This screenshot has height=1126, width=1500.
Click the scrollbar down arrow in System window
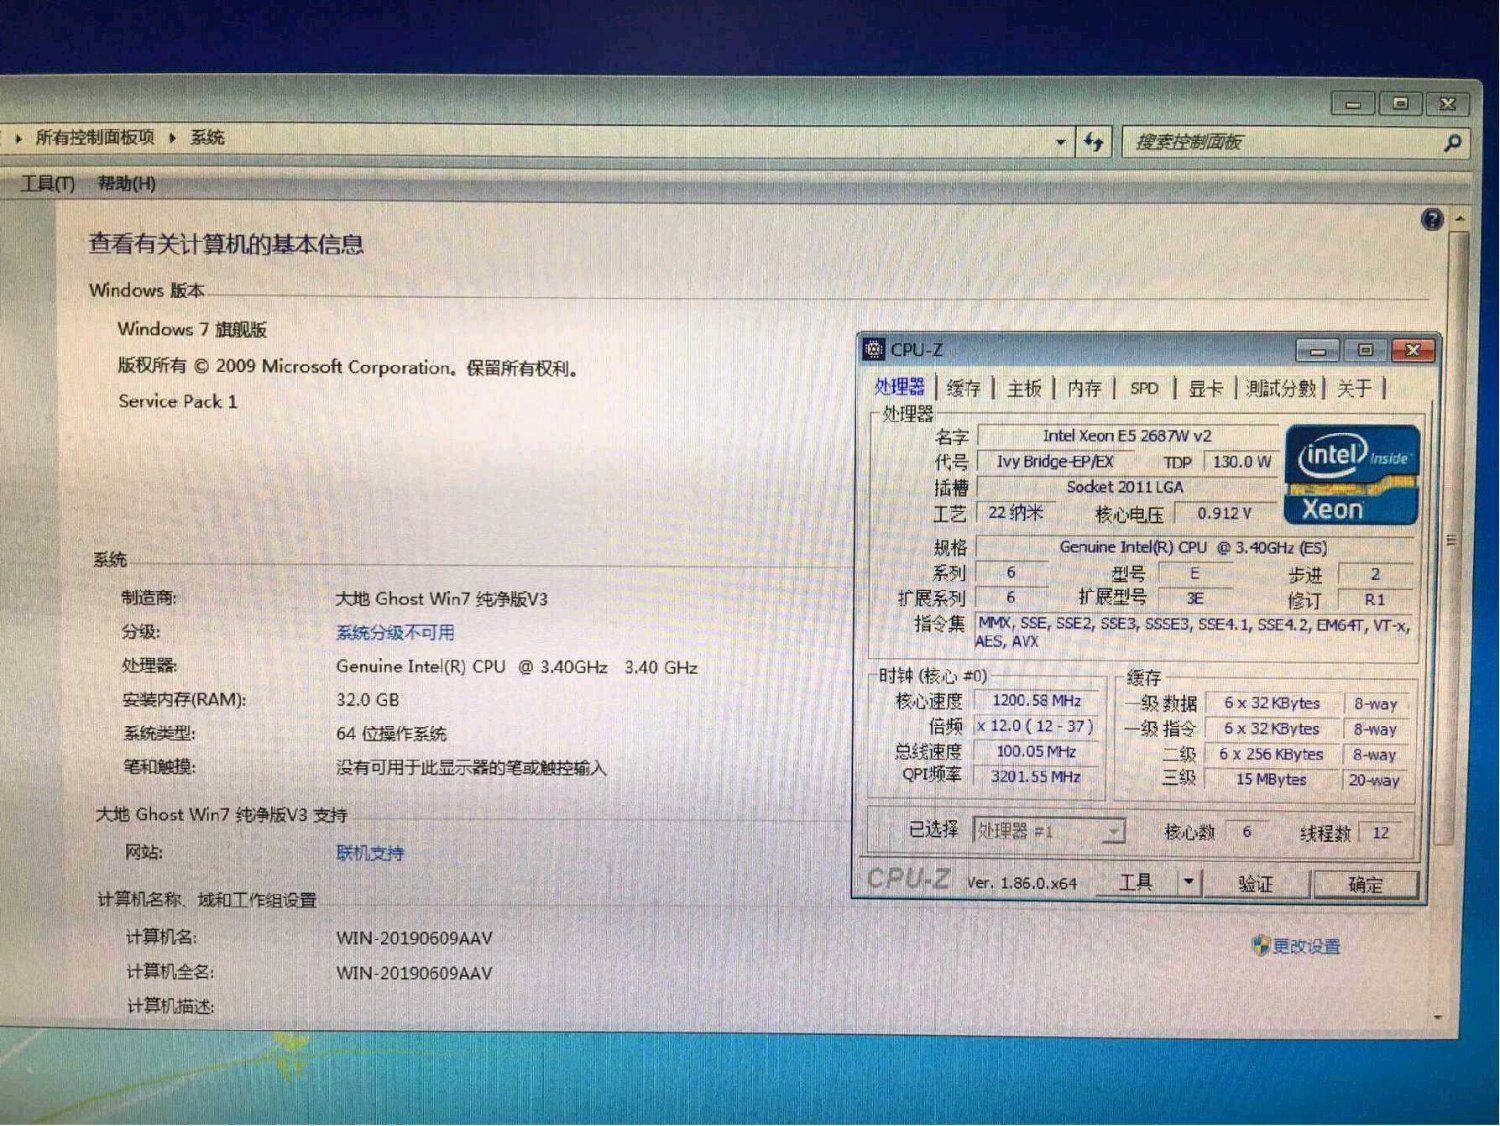click(1437, 1016)
